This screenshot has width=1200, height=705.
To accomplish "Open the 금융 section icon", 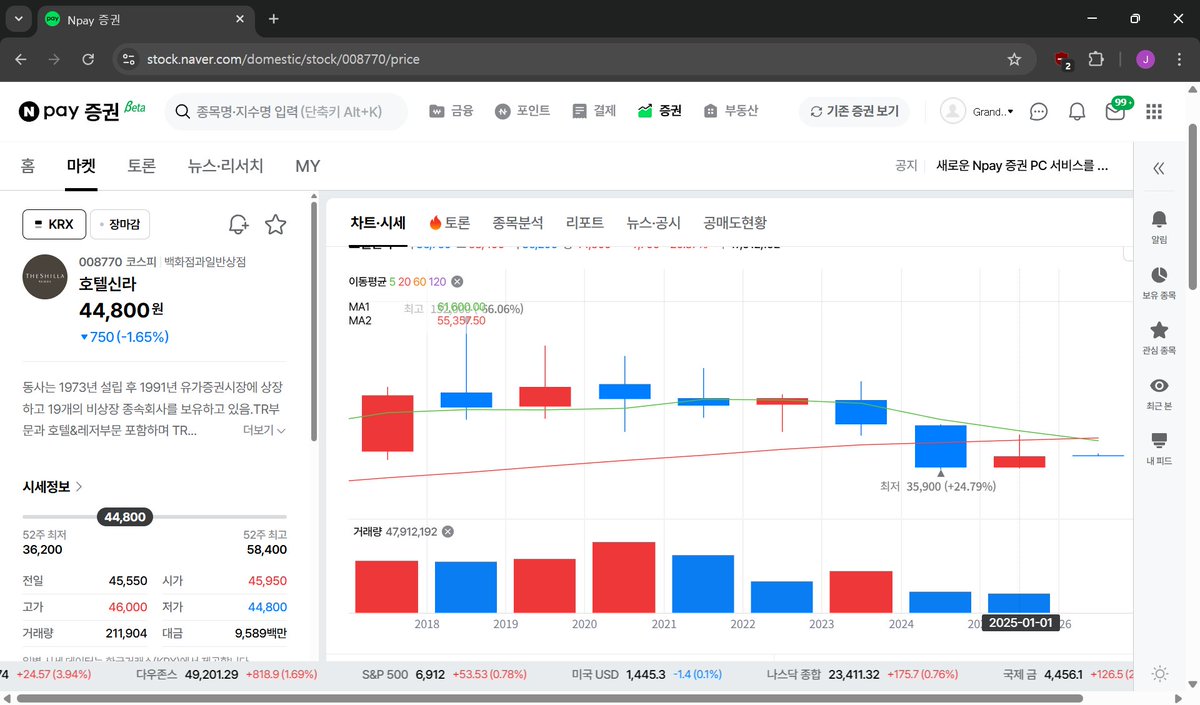I will point(438,111).
